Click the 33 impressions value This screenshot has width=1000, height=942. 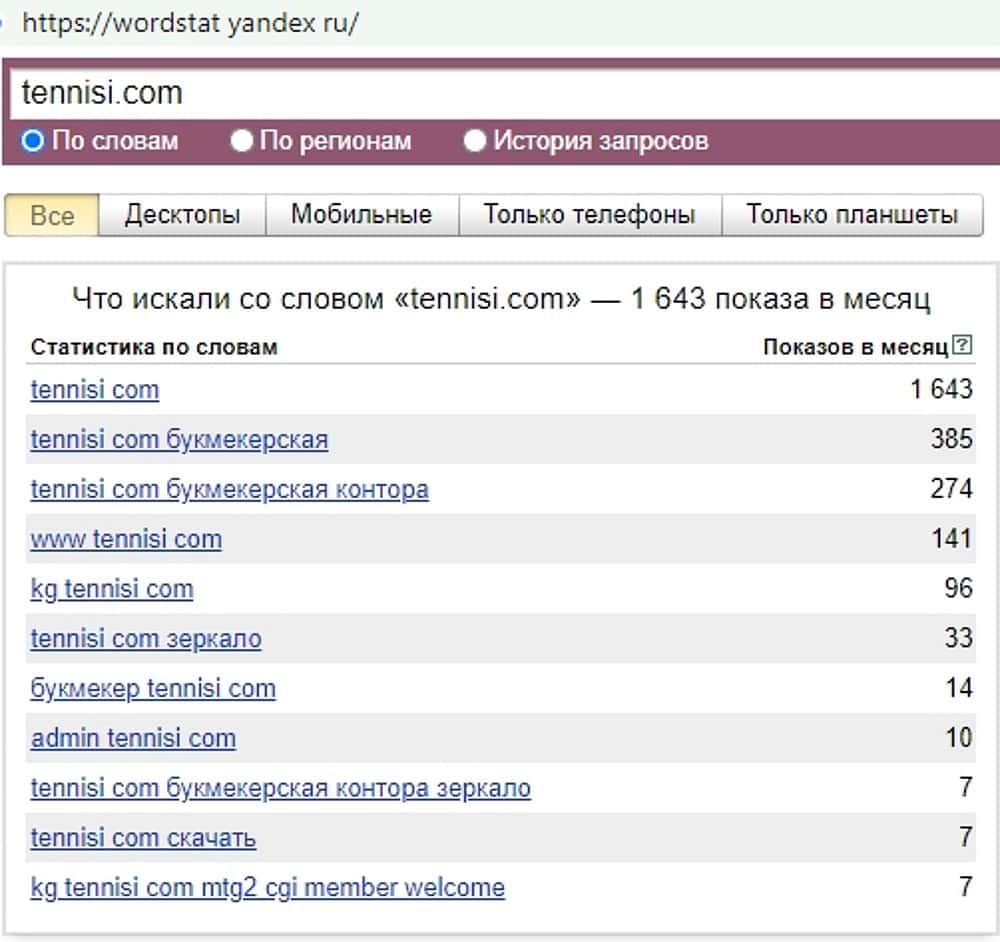(959, 638)
